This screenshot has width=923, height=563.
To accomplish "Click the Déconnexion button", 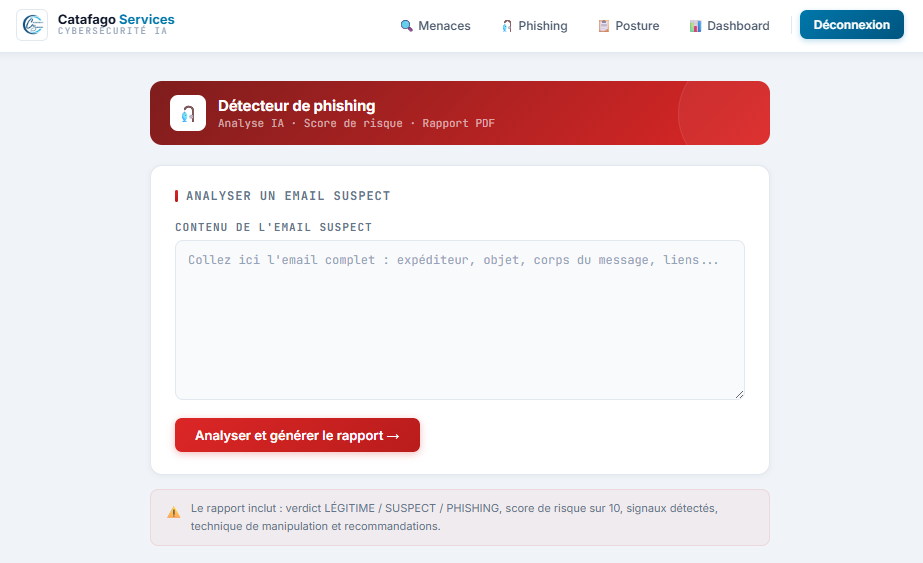I will coord(851,25).
